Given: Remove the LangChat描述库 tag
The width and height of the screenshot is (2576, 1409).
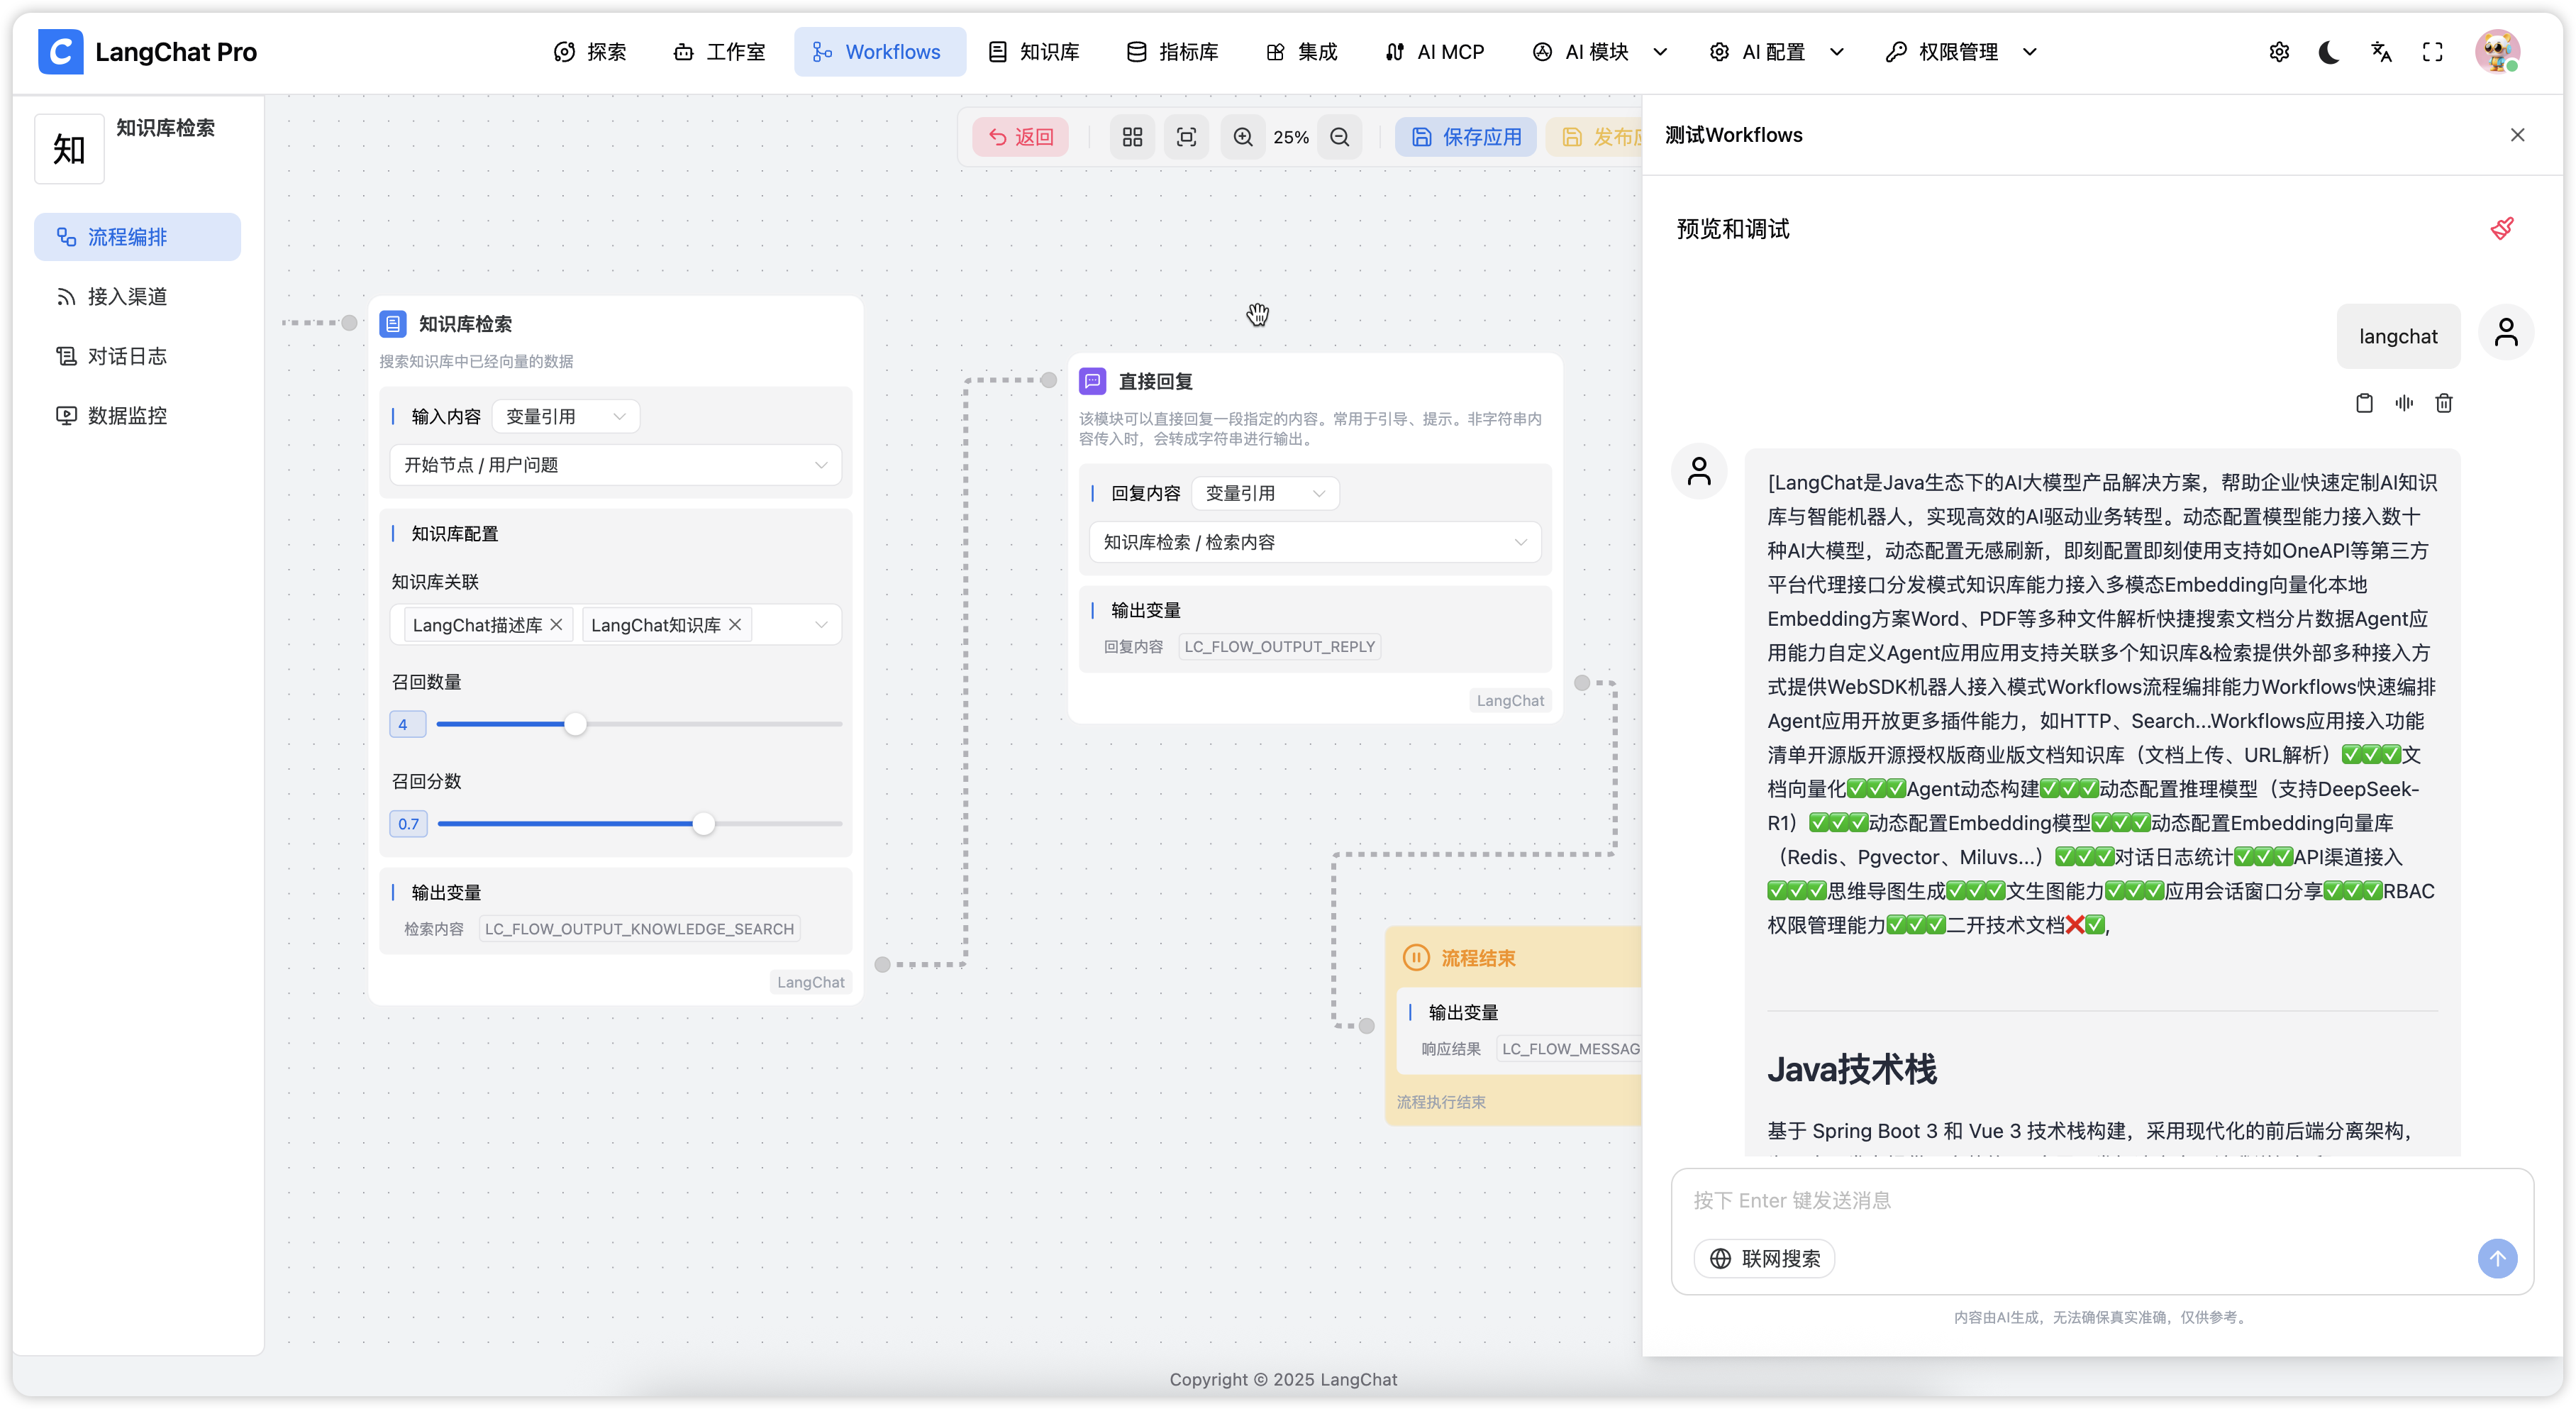Looking at the screenshot, I should (x=557, y=624).
